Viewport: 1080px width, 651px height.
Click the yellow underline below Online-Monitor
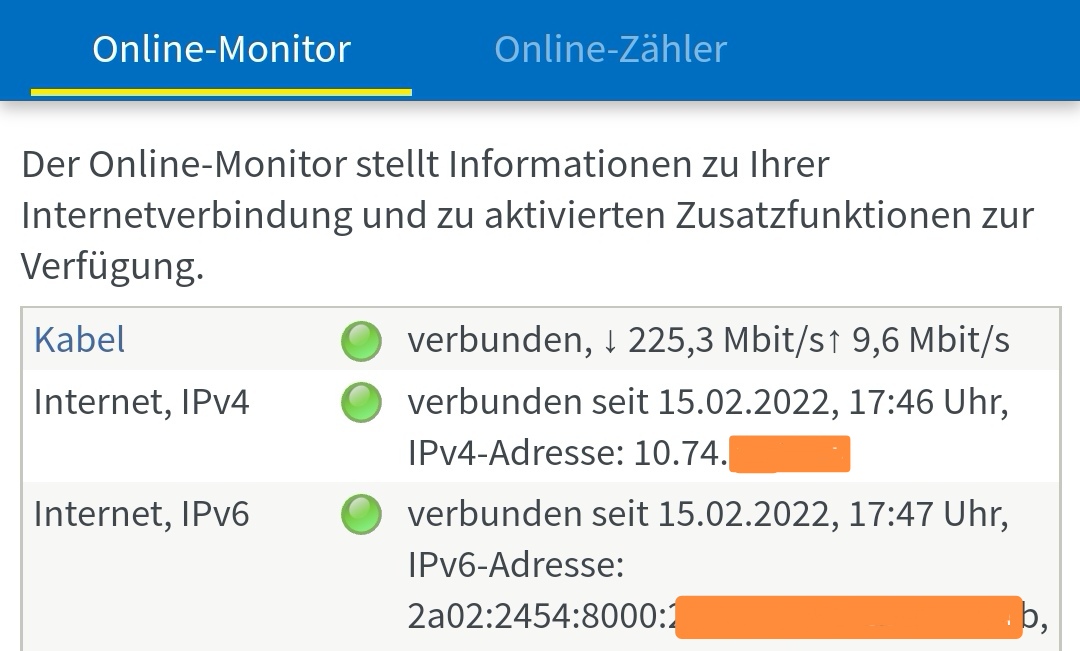pyautogui.click(x=221, y=92)
